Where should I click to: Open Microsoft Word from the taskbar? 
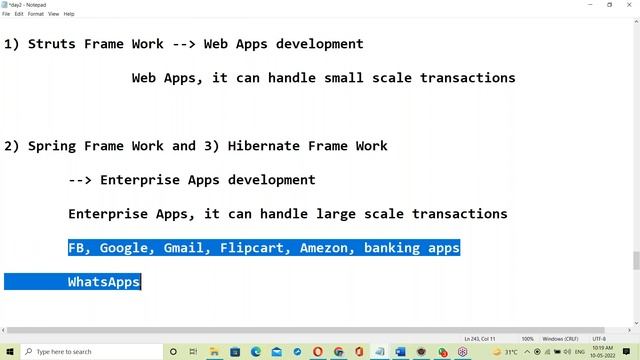pos(400,351)
